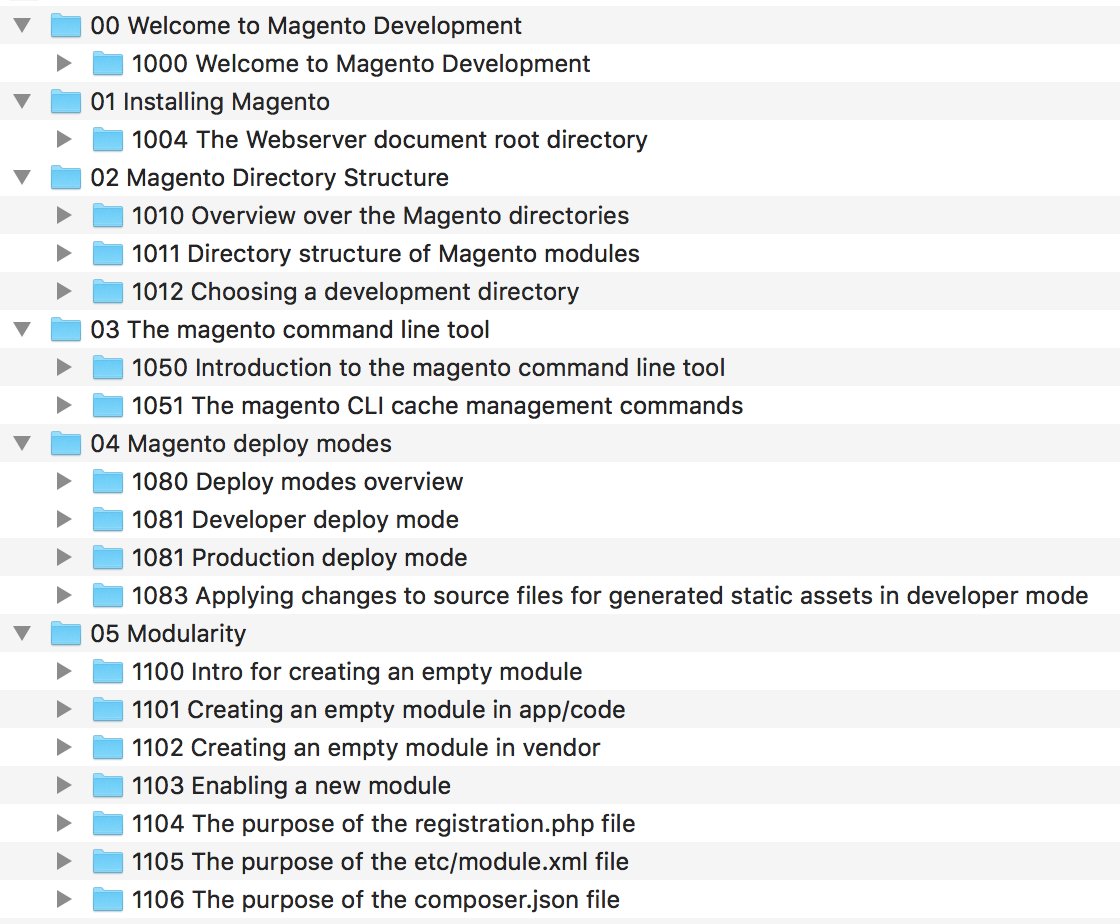Click folder icon of 1081 Developer deploy mode
Viewport: 1120px width, 924px height.
(x=108, y=519)
